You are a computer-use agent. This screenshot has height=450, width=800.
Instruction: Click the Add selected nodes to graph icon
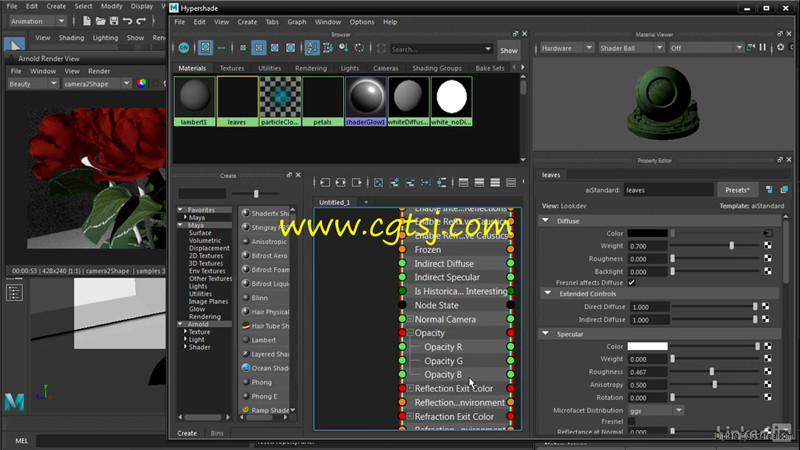[394, 183]
